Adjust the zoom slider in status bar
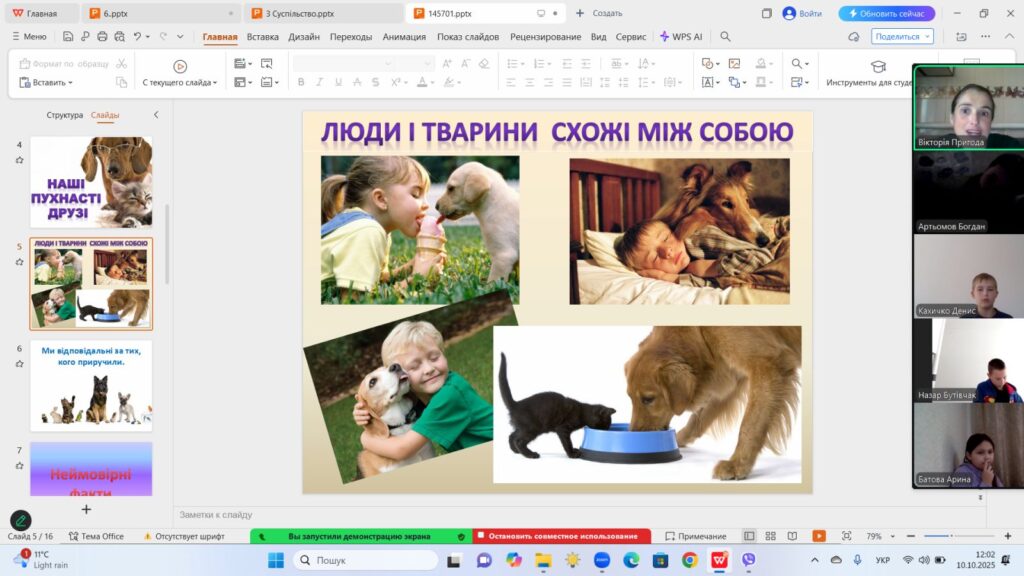The width and height of the screenshot is (1024, 576). point(950,536)
